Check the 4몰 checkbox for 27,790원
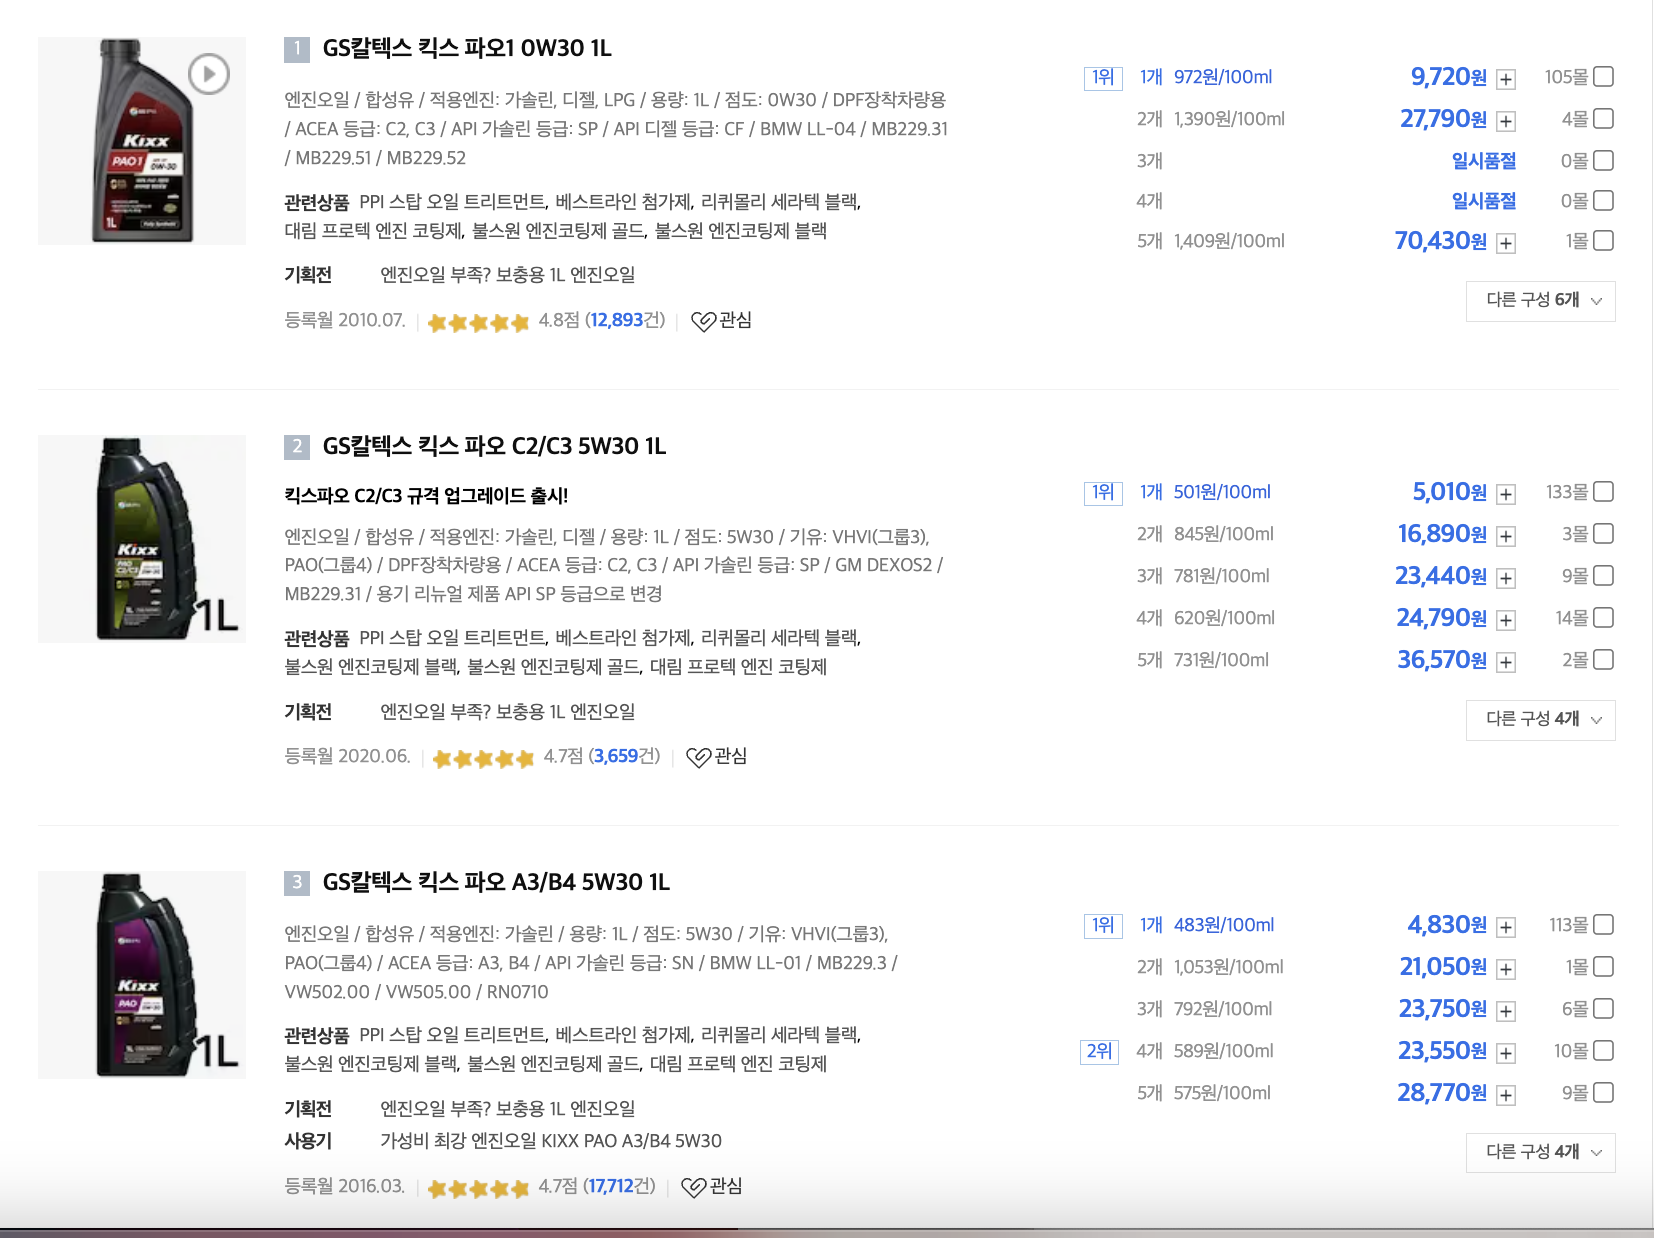This screenshot has width=1654, height=1238. 1603,118
